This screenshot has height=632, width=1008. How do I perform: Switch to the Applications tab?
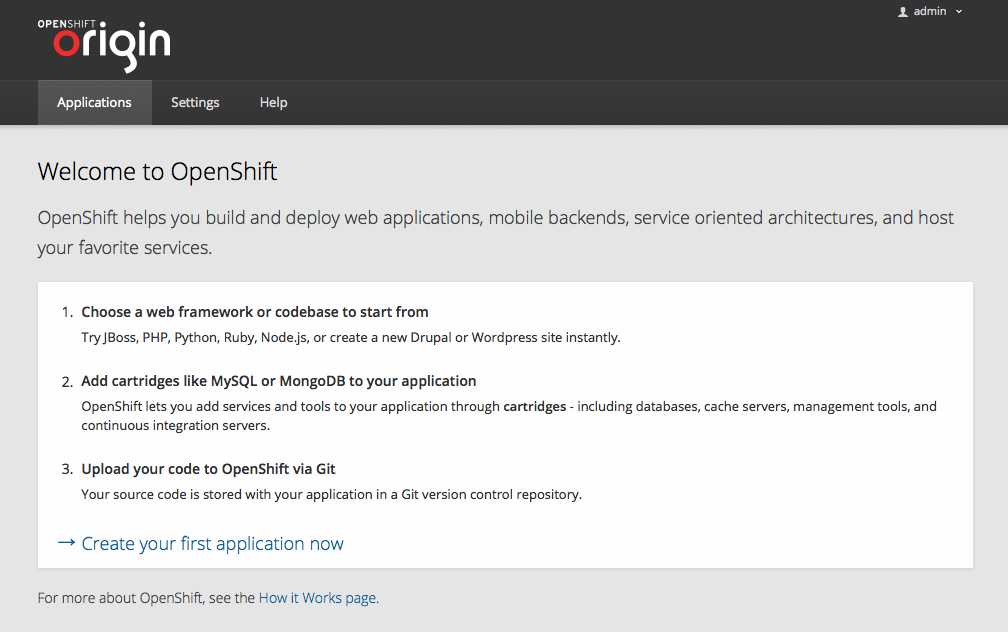click(x=94, y=102)
